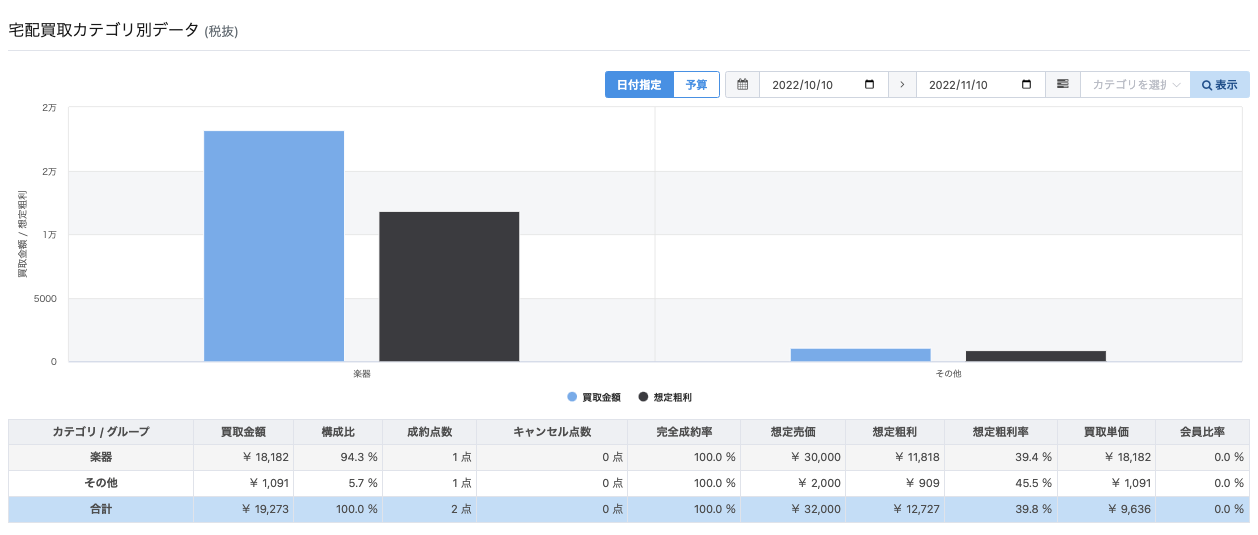The image size is (1258, 535).
Task: Open the date picker icon in the 2022/11/10 field
Action: point(1026,85)
